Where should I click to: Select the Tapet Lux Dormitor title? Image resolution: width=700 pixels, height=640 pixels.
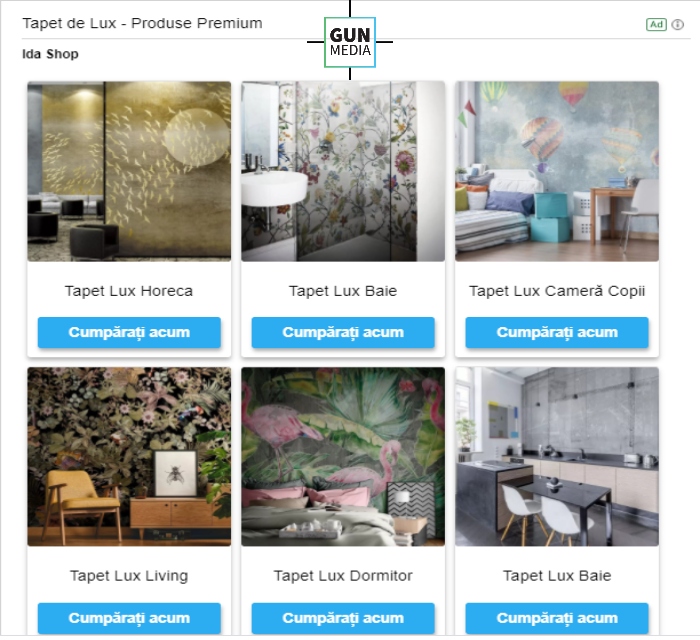tap(343, 576)
